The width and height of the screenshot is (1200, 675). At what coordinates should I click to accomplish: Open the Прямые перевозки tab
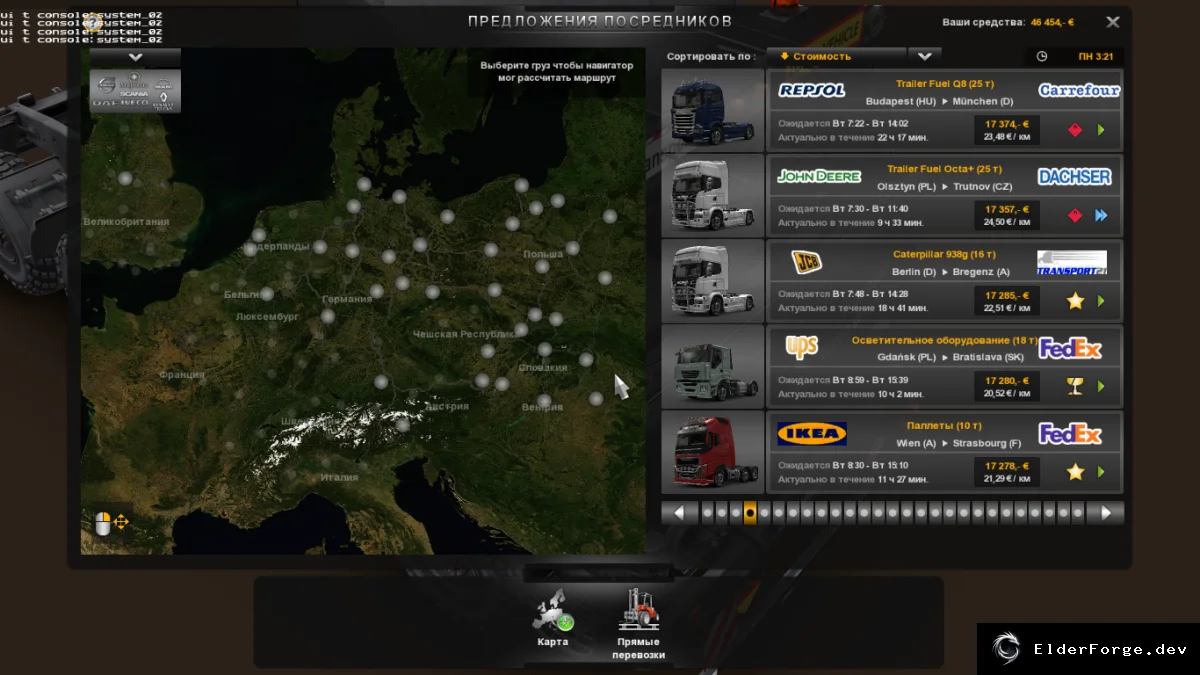pos(638,625)
